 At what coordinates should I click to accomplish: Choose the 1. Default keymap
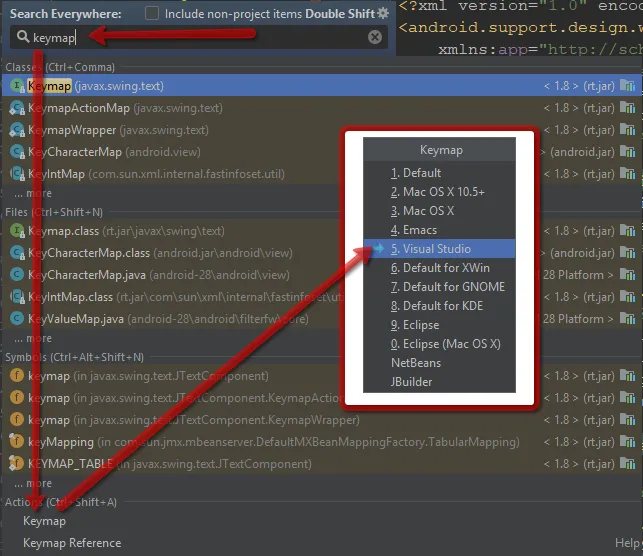tap(439, 173)
